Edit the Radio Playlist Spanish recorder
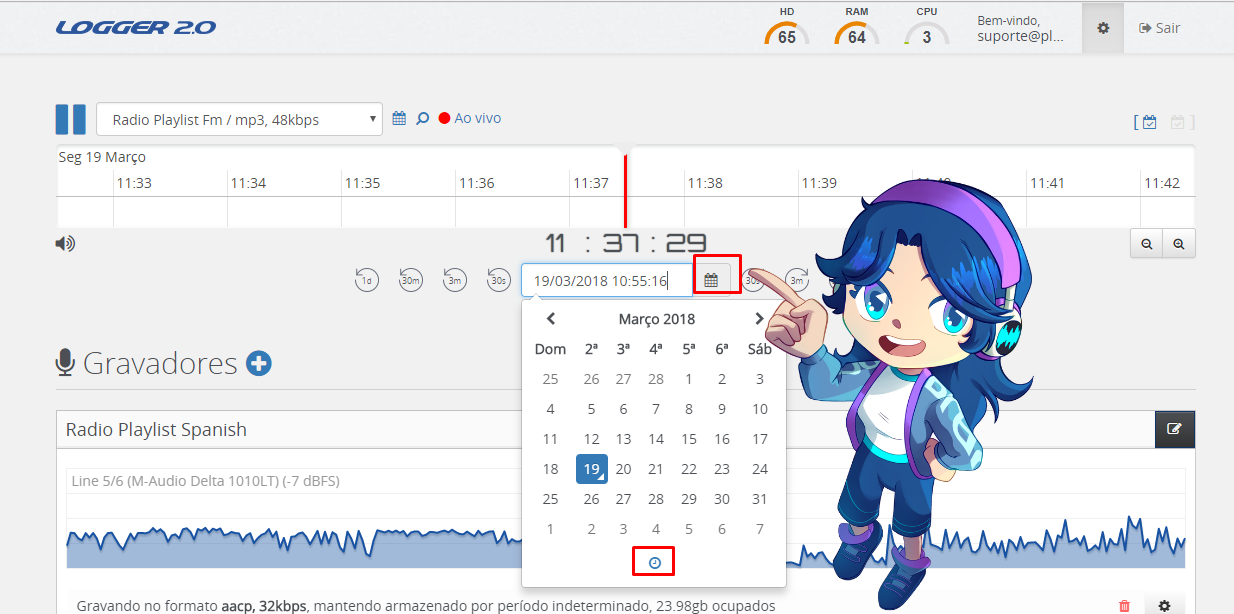Image resolution: width=1234 pixels, height=614 pixels. click(1174, 428)
